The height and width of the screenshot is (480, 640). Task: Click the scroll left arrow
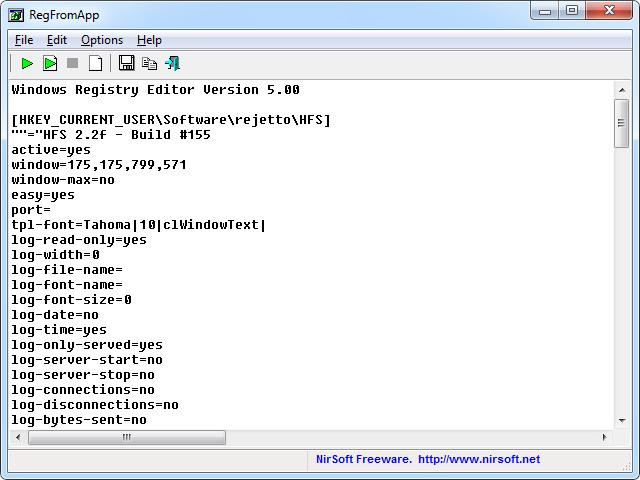(x=18, y=437)
